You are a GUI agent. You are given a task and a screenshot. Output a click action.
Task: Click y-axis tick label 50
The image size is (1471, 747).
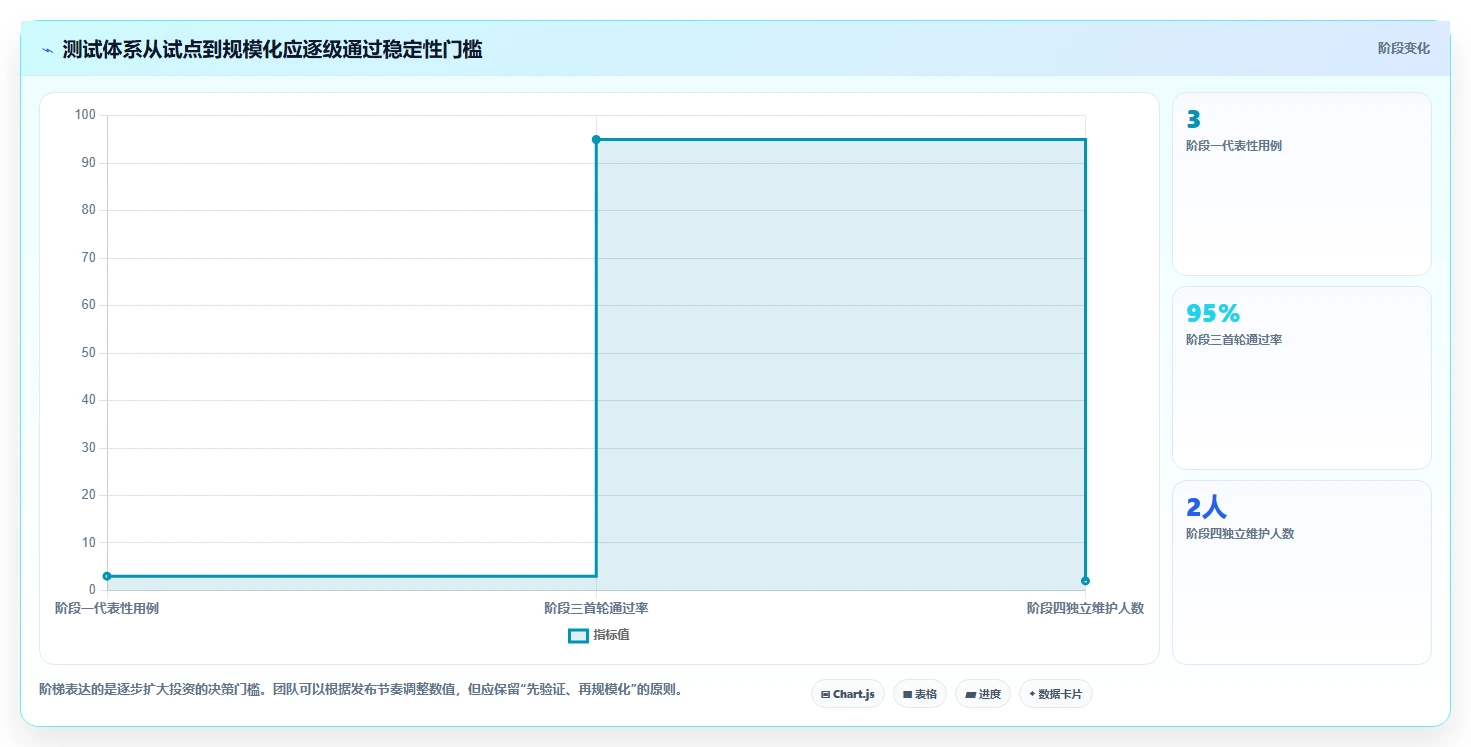pos(88,353)
